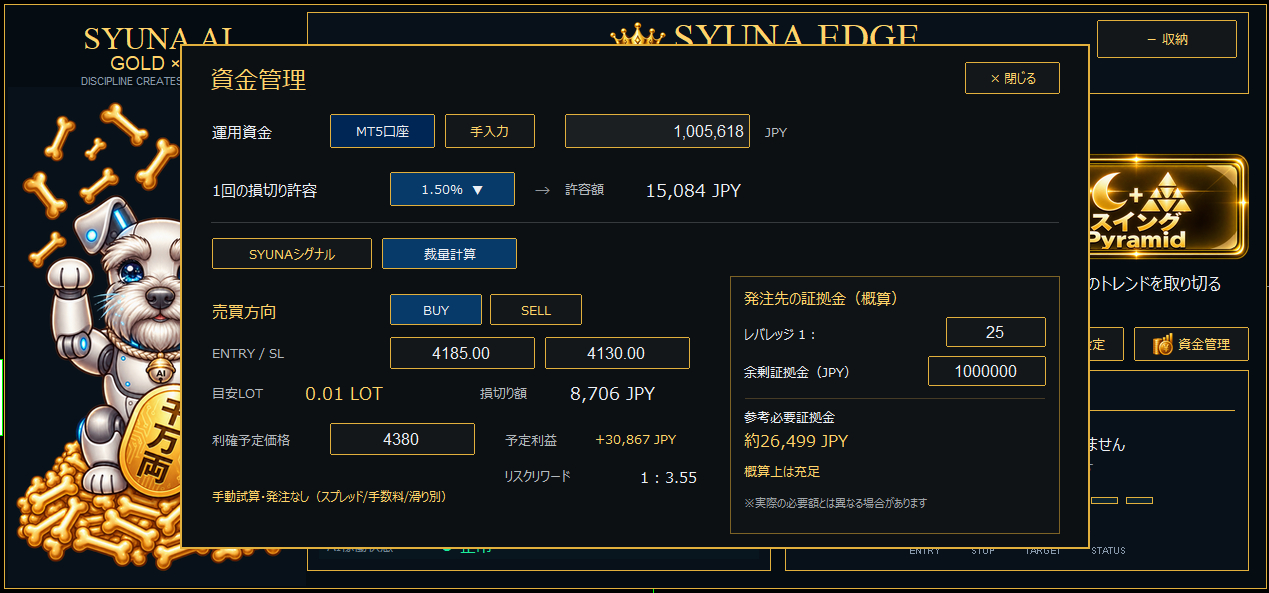1269x593 pixels.
Task: Click the 目安LOT value 0.01 LOT
Action: coord(344,394)
